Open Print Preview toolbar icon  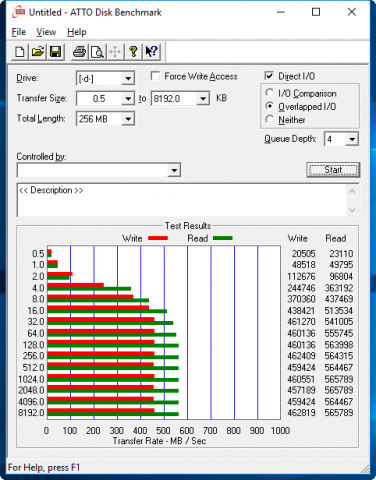(97, 52)
